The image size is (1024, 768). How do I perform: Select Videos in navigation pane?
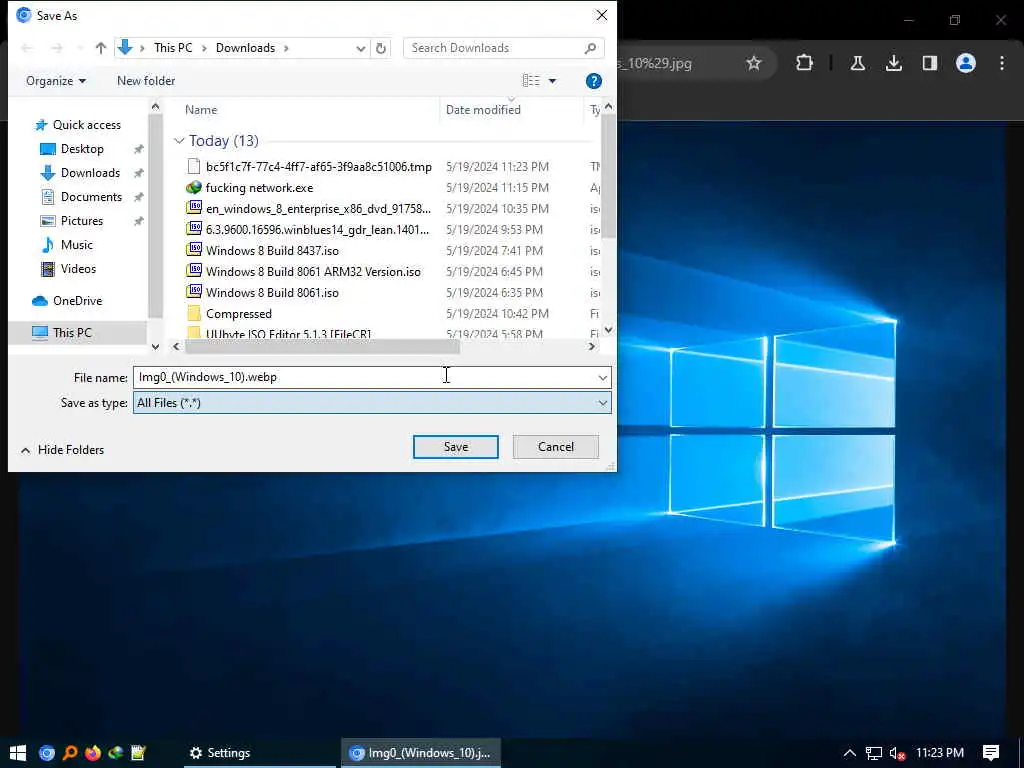[78, 268]
